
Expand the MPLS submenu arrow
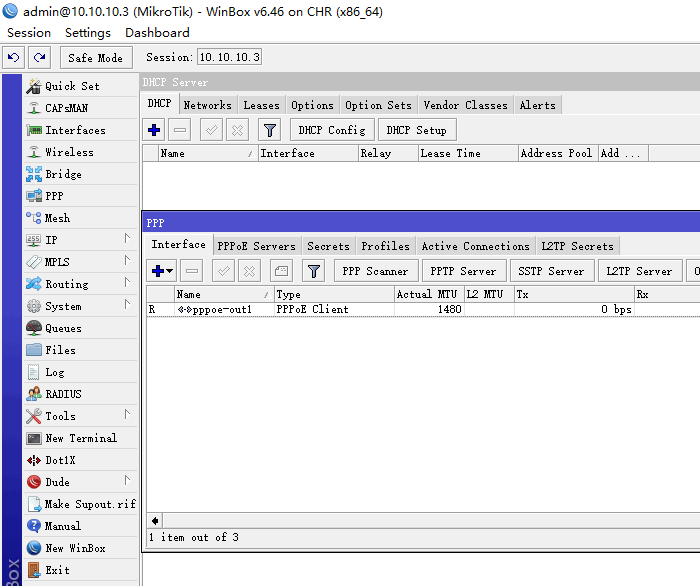coord(127,260)
